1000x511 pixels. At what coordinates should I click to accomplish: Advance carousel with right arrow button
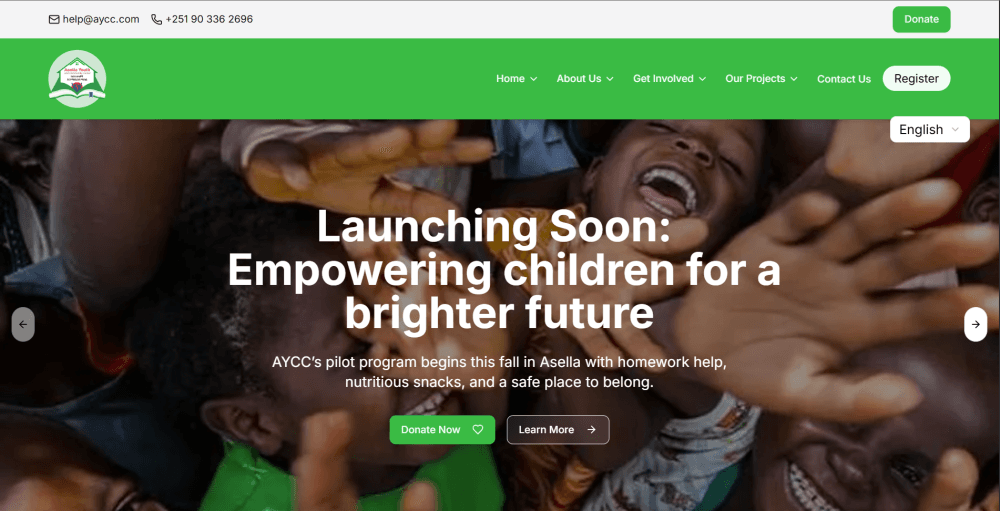(x=976, y=324)
